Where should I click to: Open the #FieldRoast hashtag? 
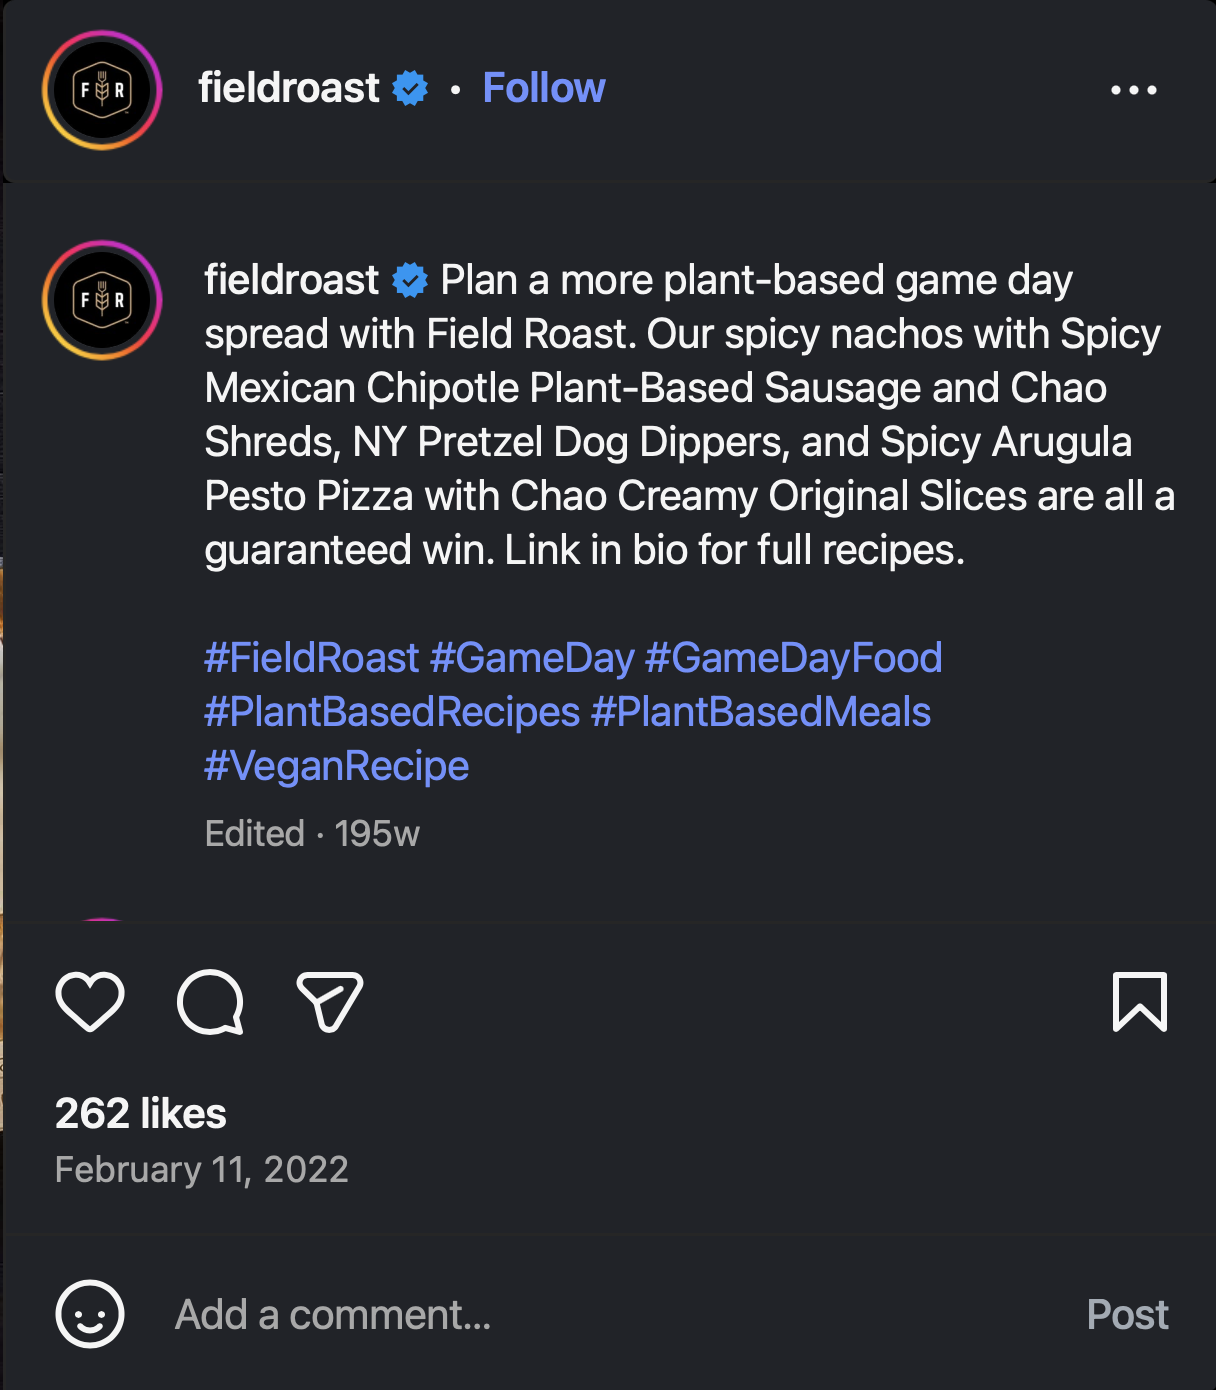pyautogui.click(x=312, y=658)
